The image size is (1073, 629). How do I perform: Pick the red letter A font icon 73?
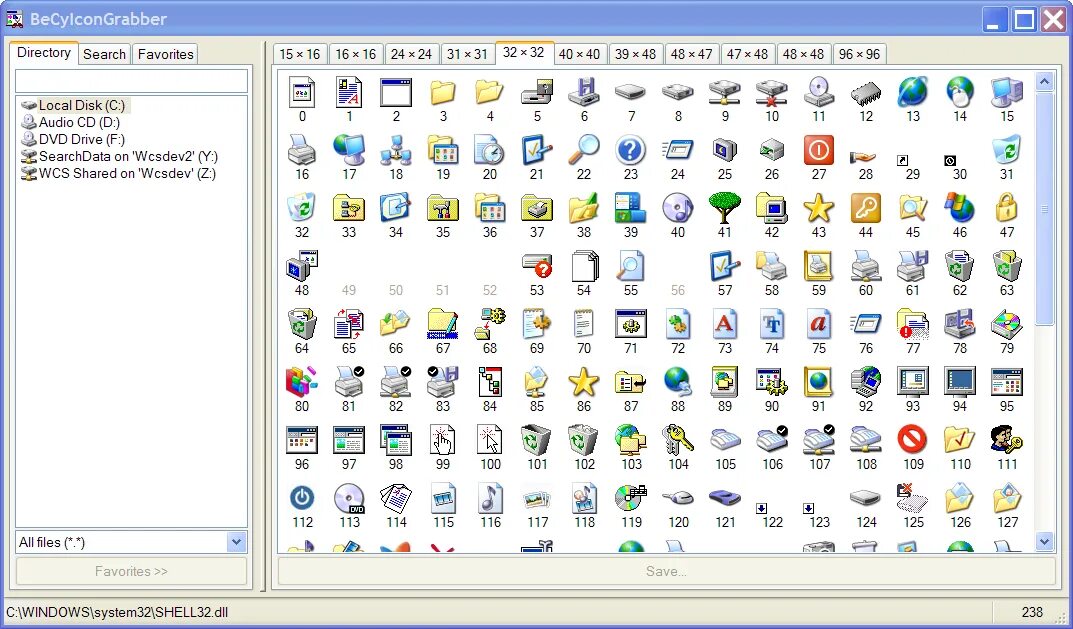coord(725,324)
